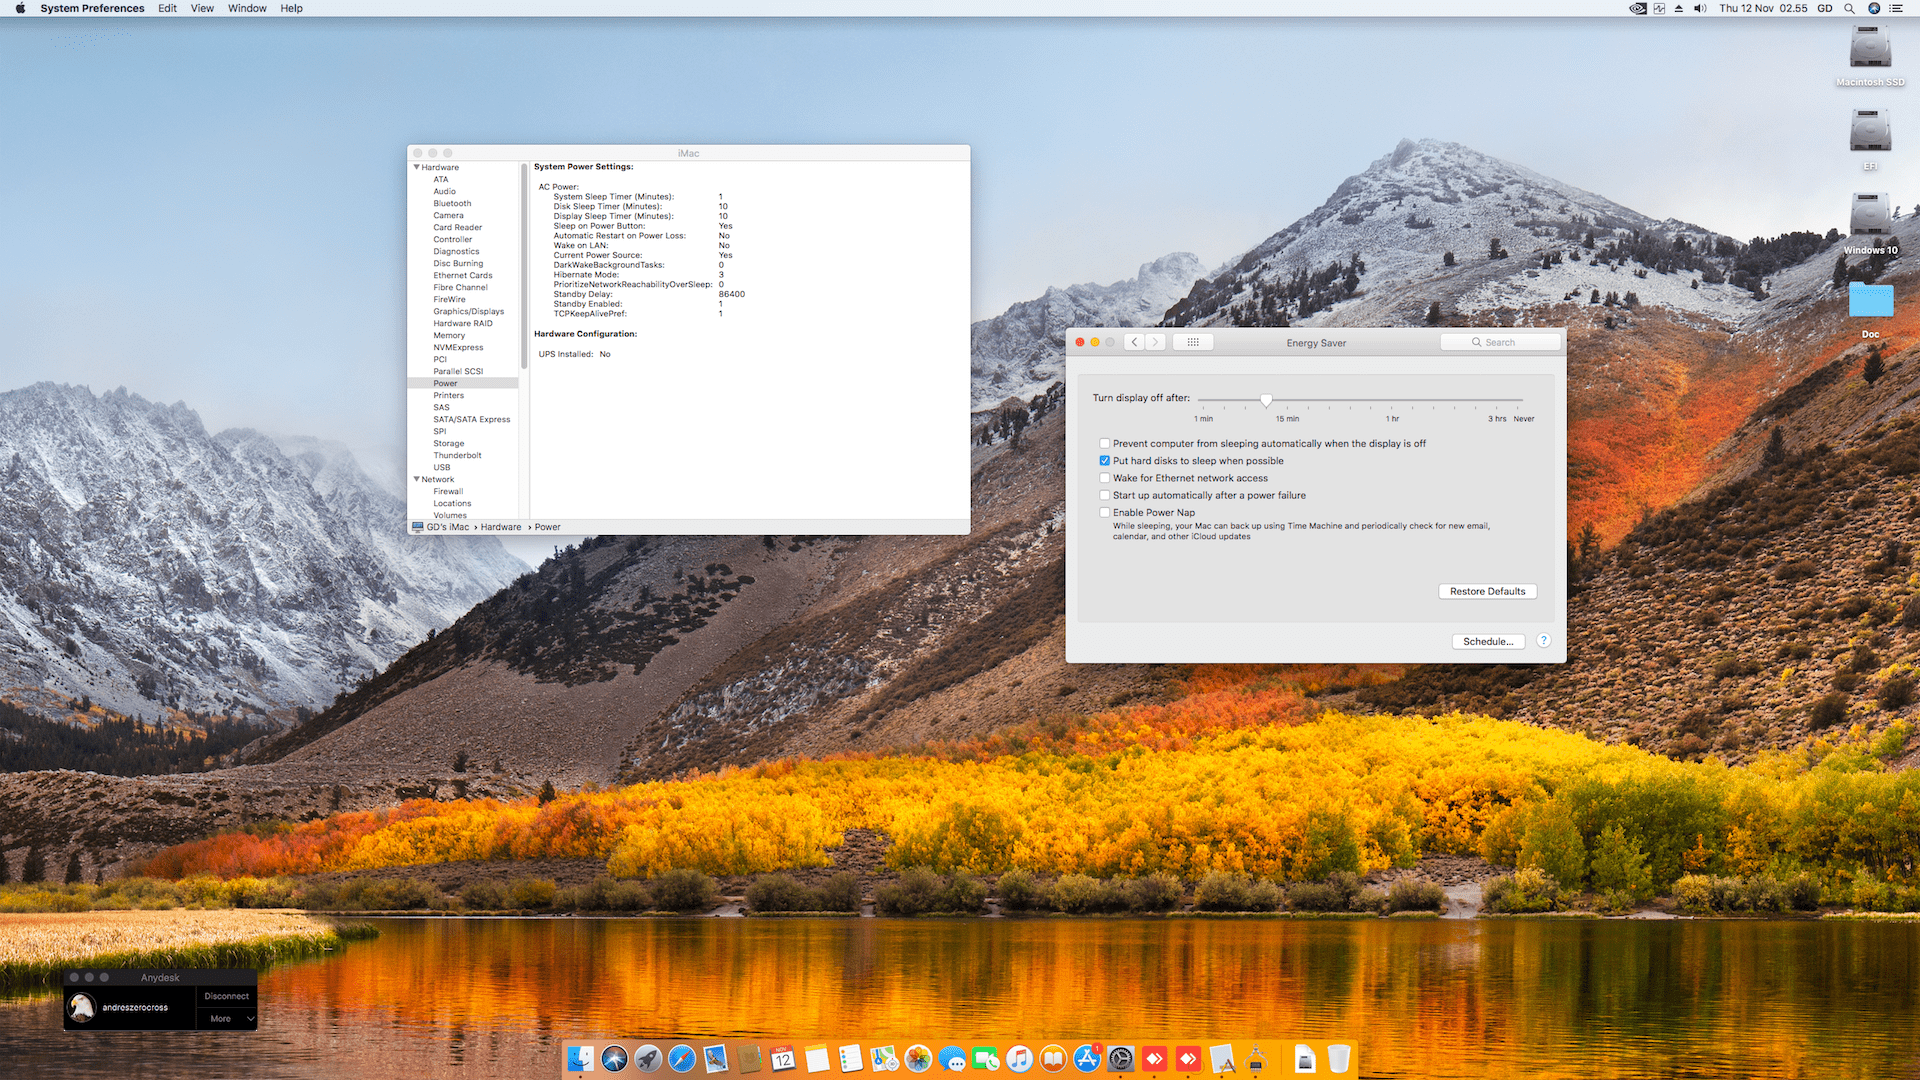
Task: Go back using the Energy Saver back arrow
Action: [x=1134, y=342]
